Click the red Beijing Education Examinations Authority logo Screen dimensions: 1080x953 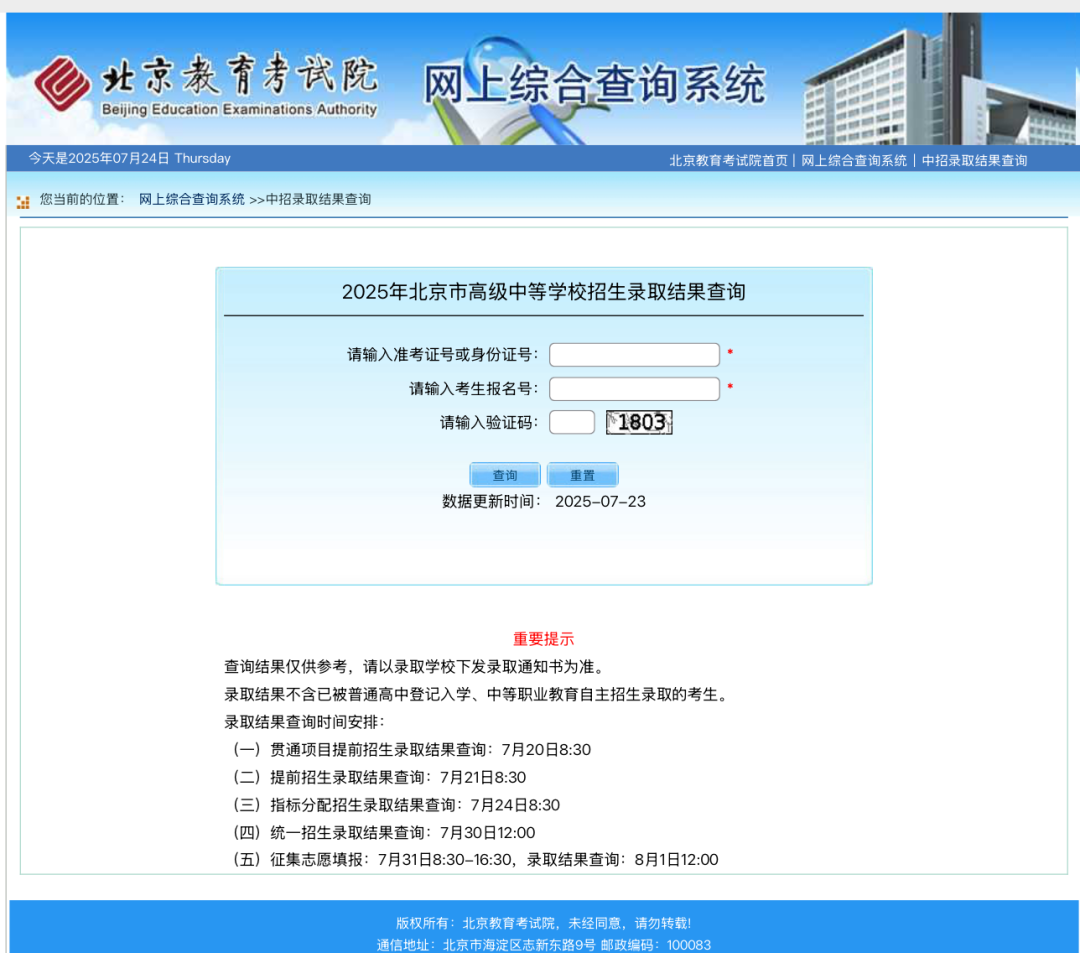point(61,82)
